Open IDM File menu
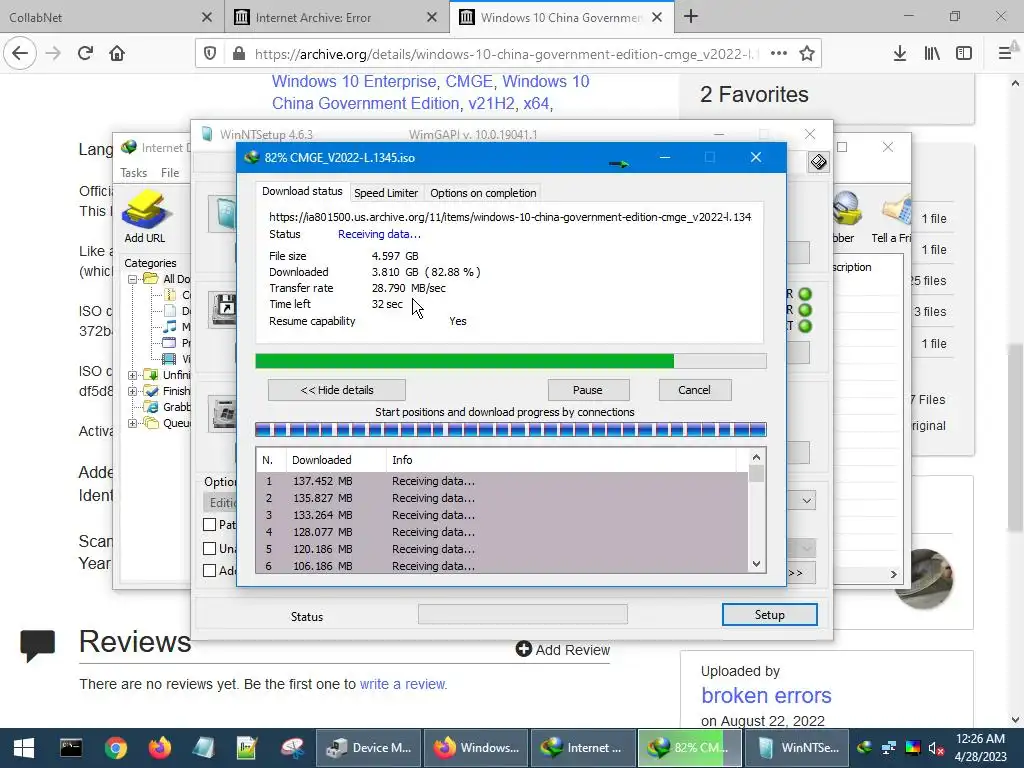The width and height of the screenshot is (1024, 768). [170, 172]
